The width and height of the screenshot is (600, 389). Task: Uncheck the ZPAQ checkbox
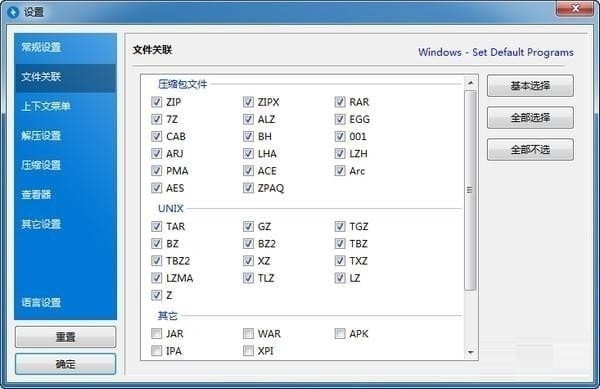pyautogui.click(x=248, y=188)
